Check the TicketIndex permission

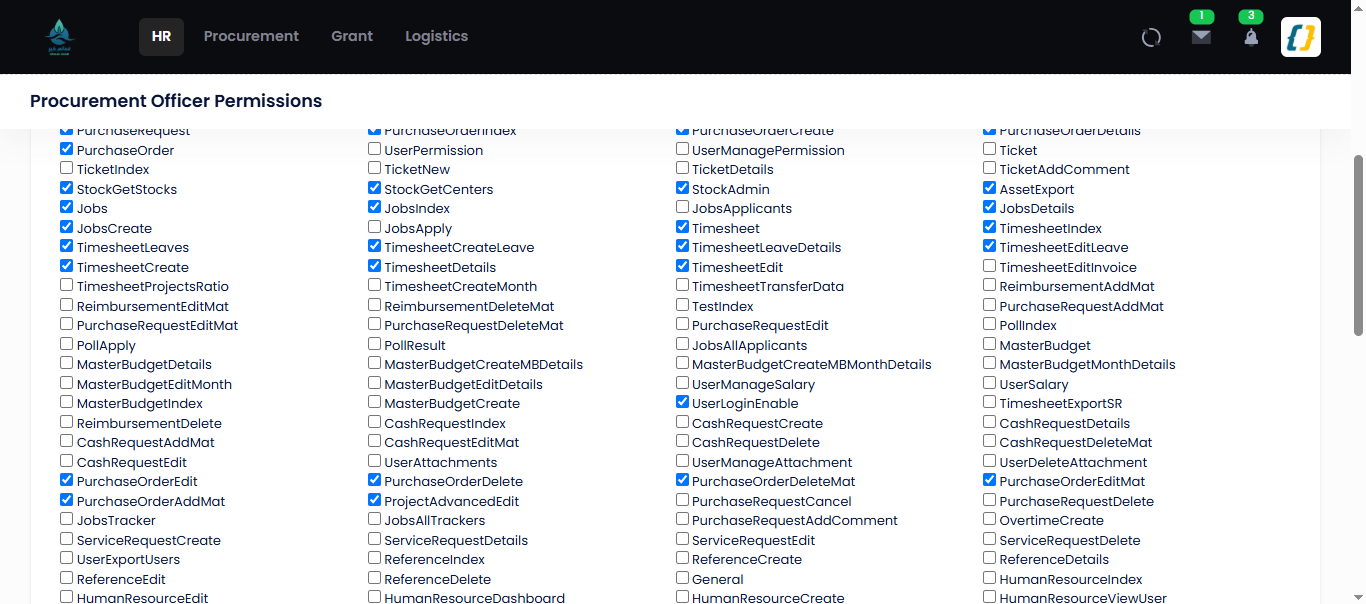click(x=67, y=168)
